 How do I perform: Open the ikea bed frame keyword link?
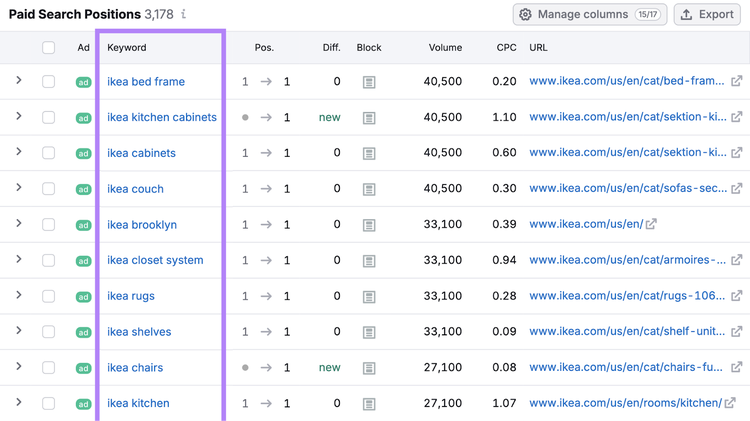point(146,82)
